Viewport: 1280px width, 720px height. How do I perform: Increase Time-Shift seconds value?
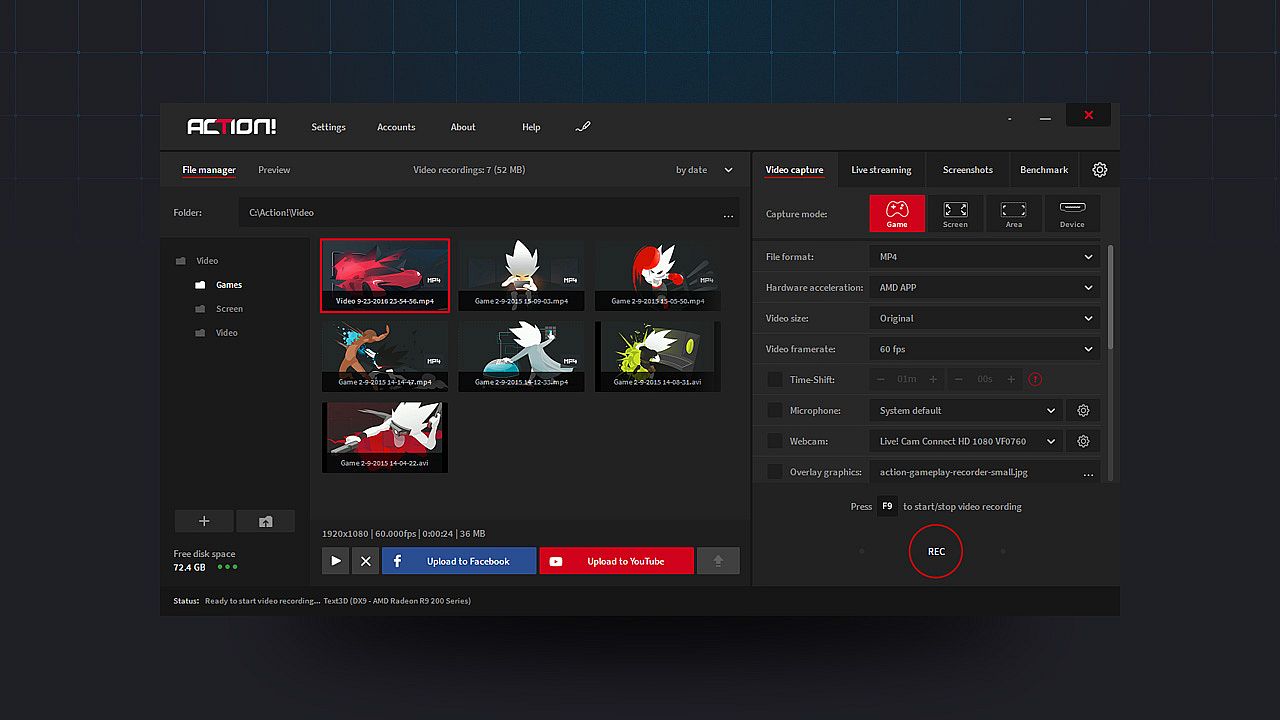tap(1011, 379)
